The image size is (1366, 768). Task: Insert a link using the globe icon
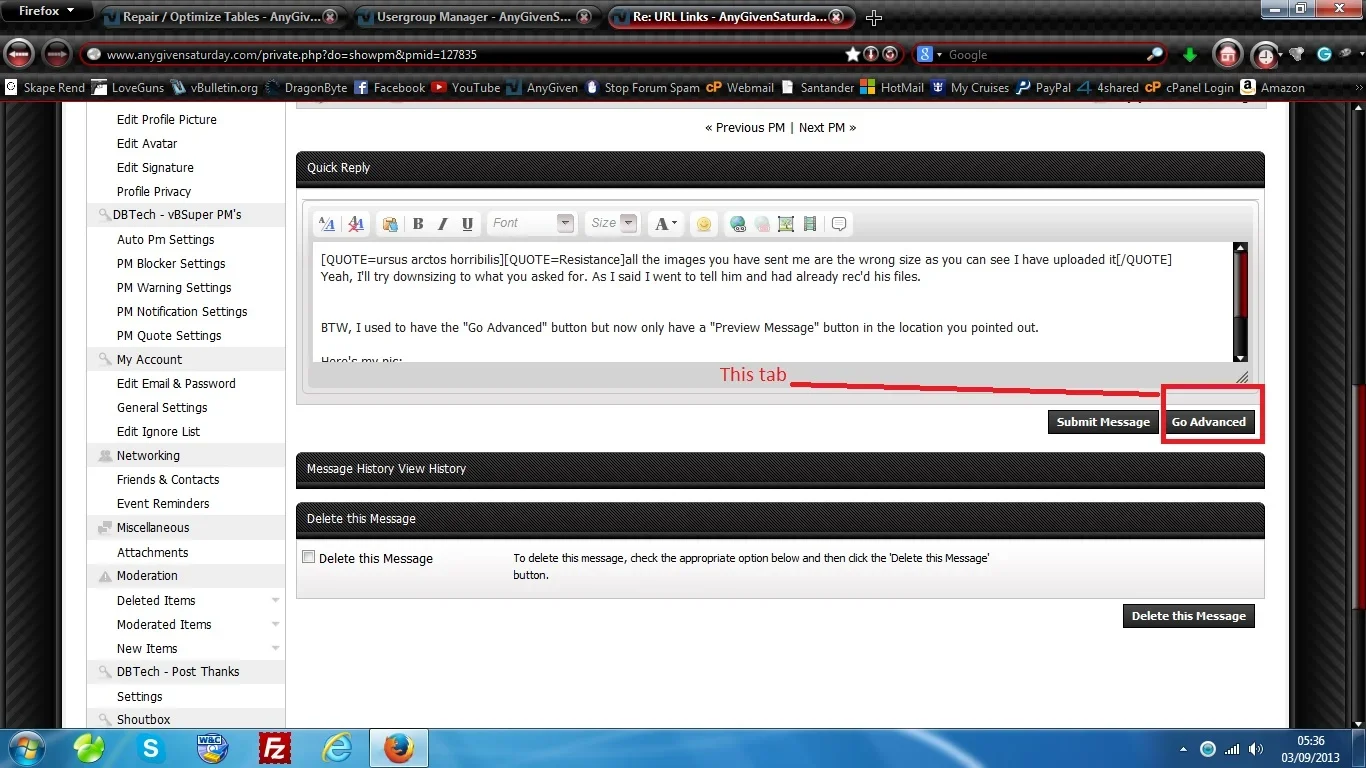737,224
